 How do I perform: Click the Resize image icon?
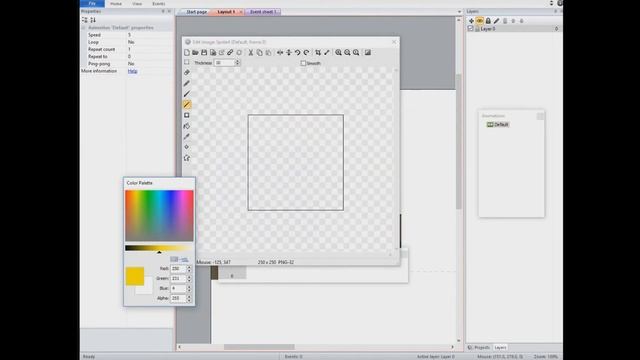[327, 53]
